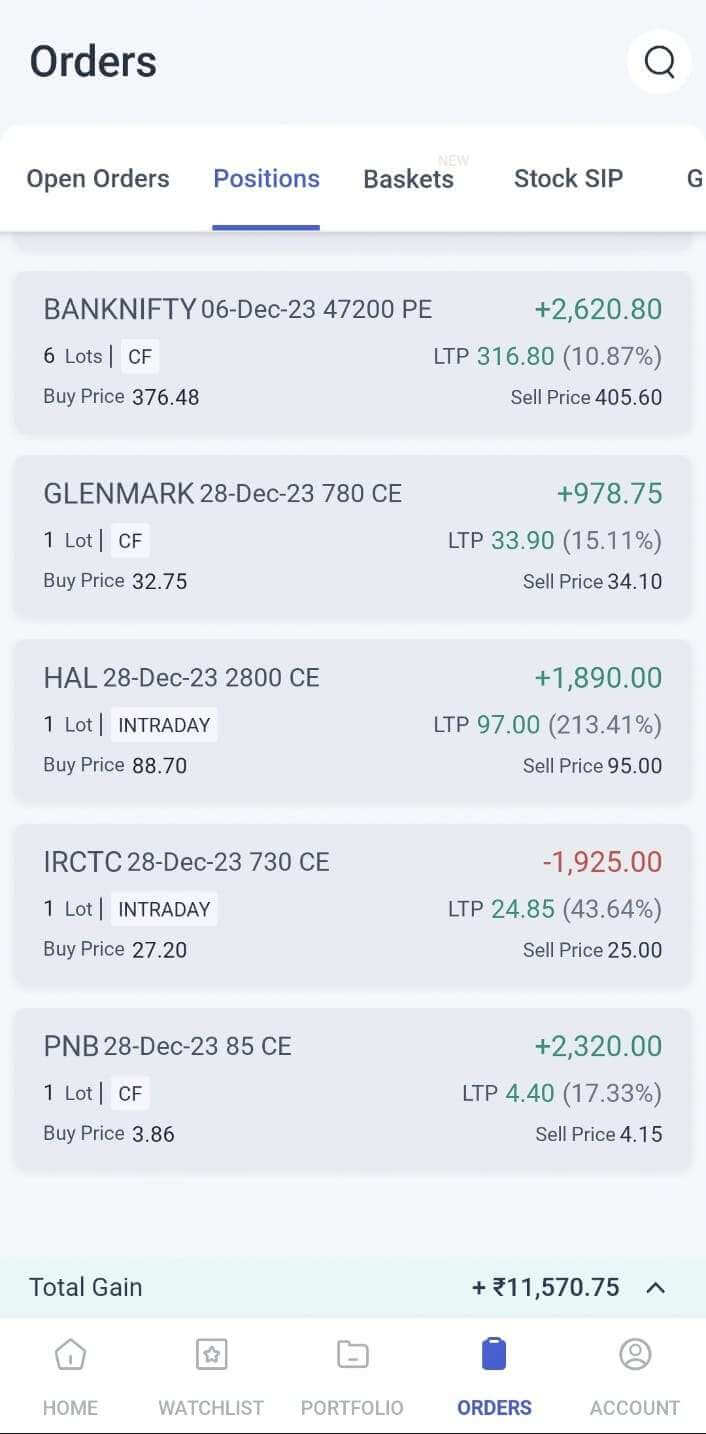Open the PNB 85 CE position

click(352, 1089)
